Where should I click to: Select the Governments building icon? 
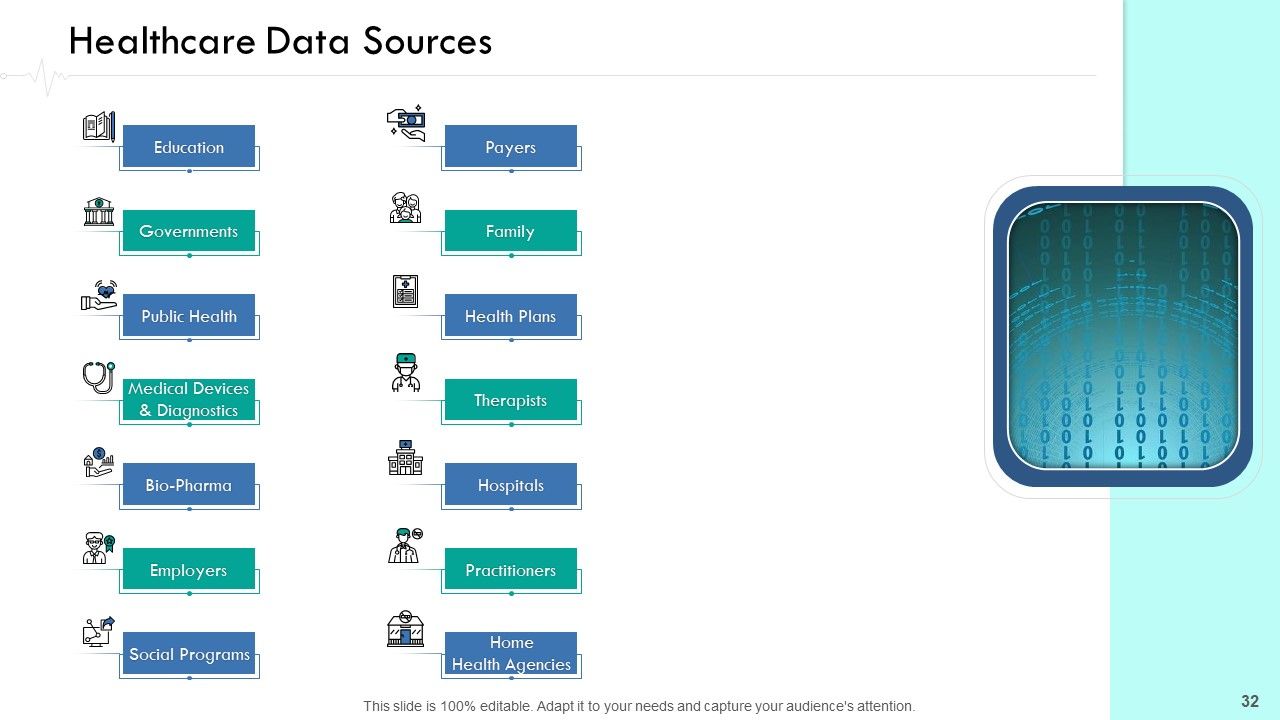pyautogui.click(x=99, y=212)
